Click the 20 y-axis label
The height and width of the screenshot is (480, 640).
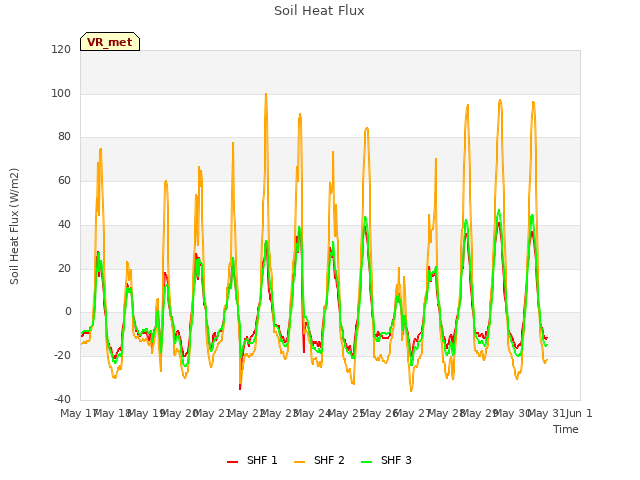[64, 269]
